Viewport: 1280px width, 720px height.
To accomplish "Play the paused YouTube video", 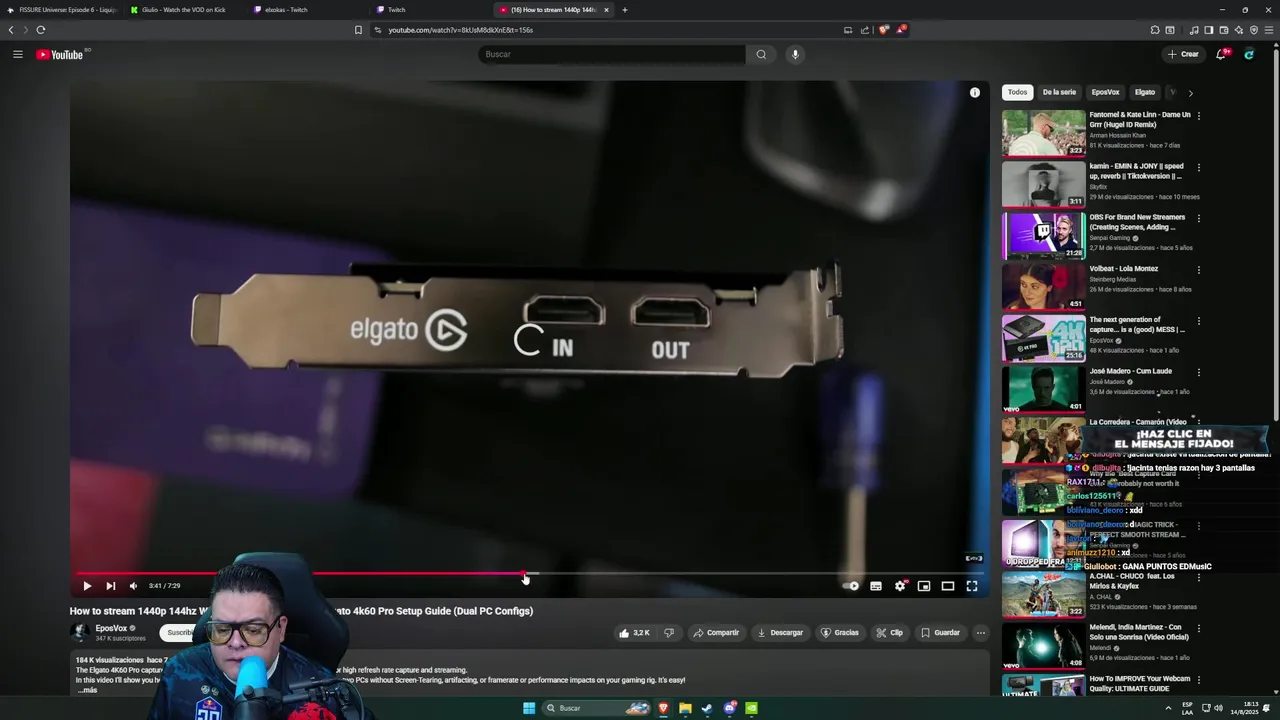I will coord(87,586).
